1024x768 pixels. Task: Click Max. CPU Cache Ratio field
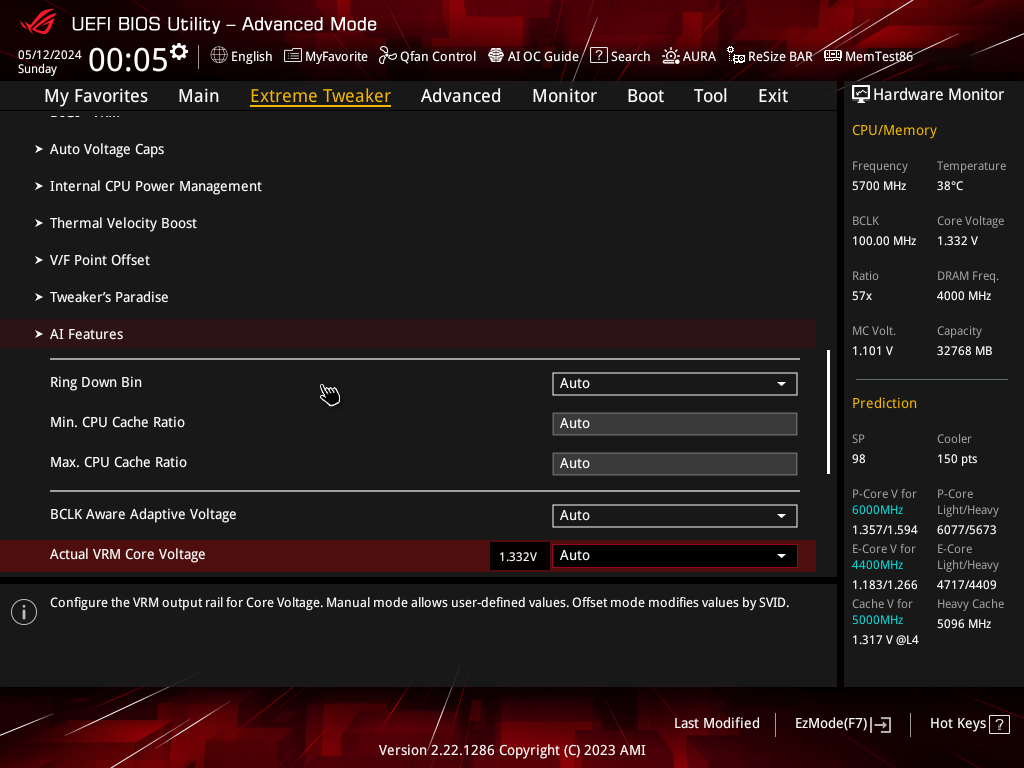(675, 464)
